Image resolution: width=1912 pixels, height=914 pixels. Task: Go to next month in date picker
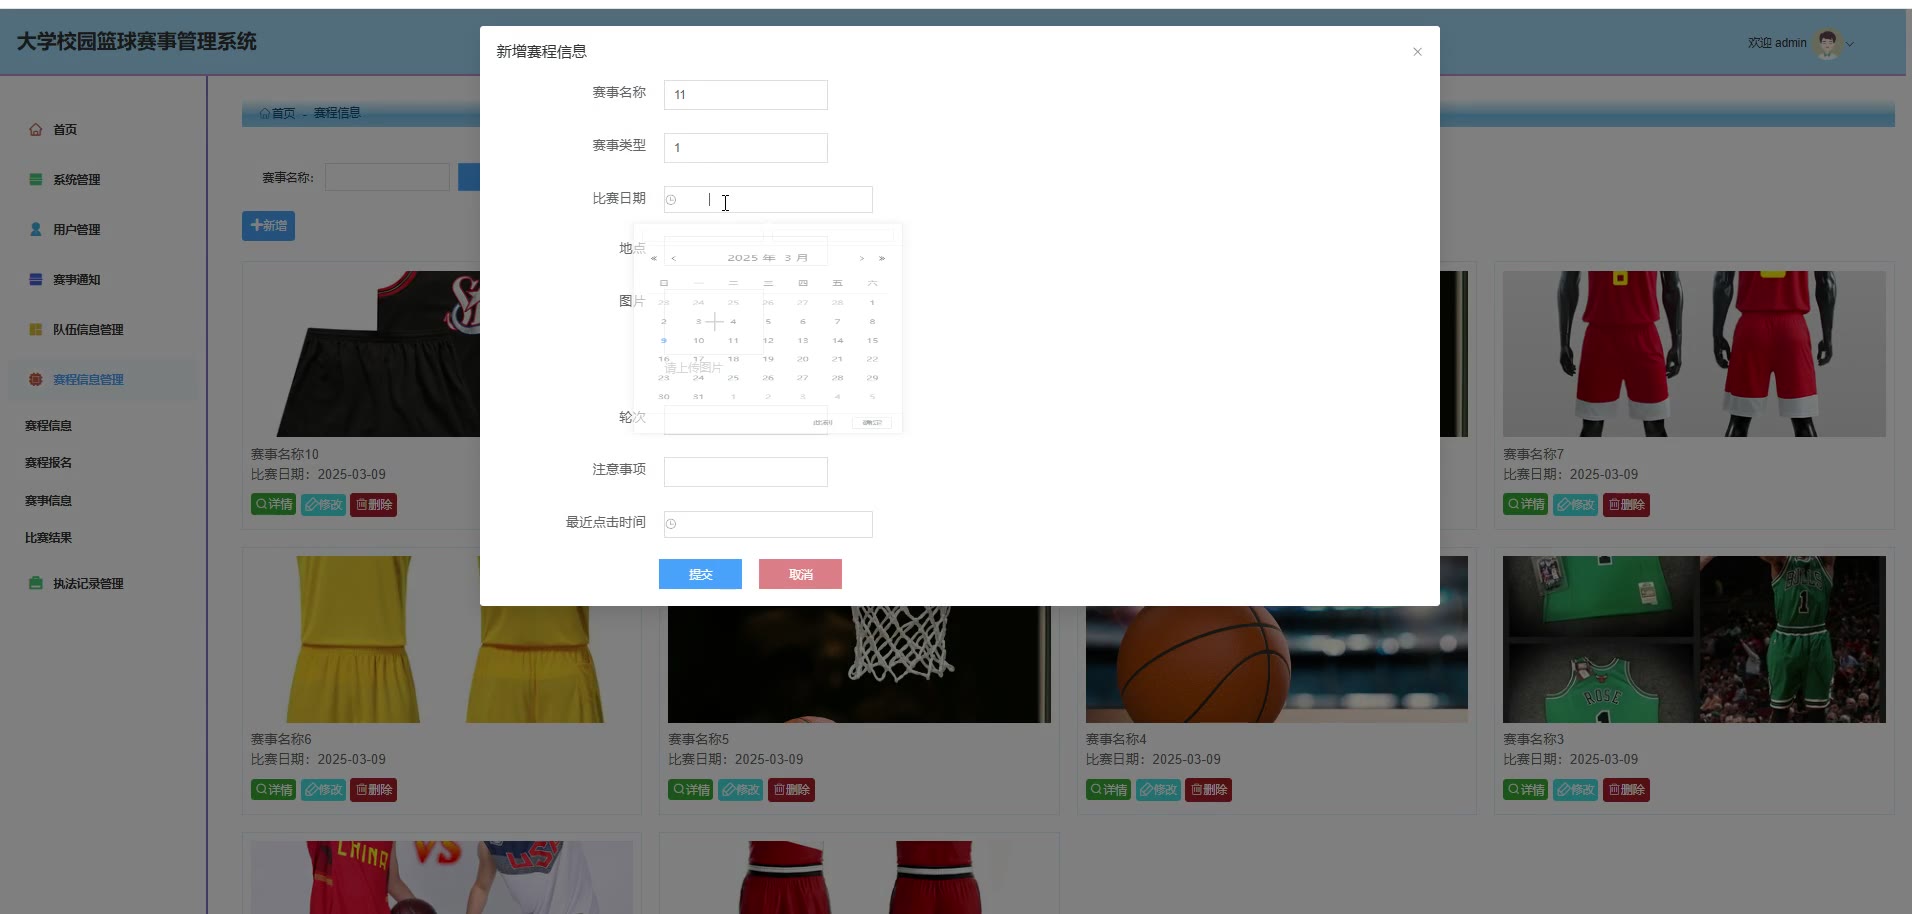pos(862,258)
